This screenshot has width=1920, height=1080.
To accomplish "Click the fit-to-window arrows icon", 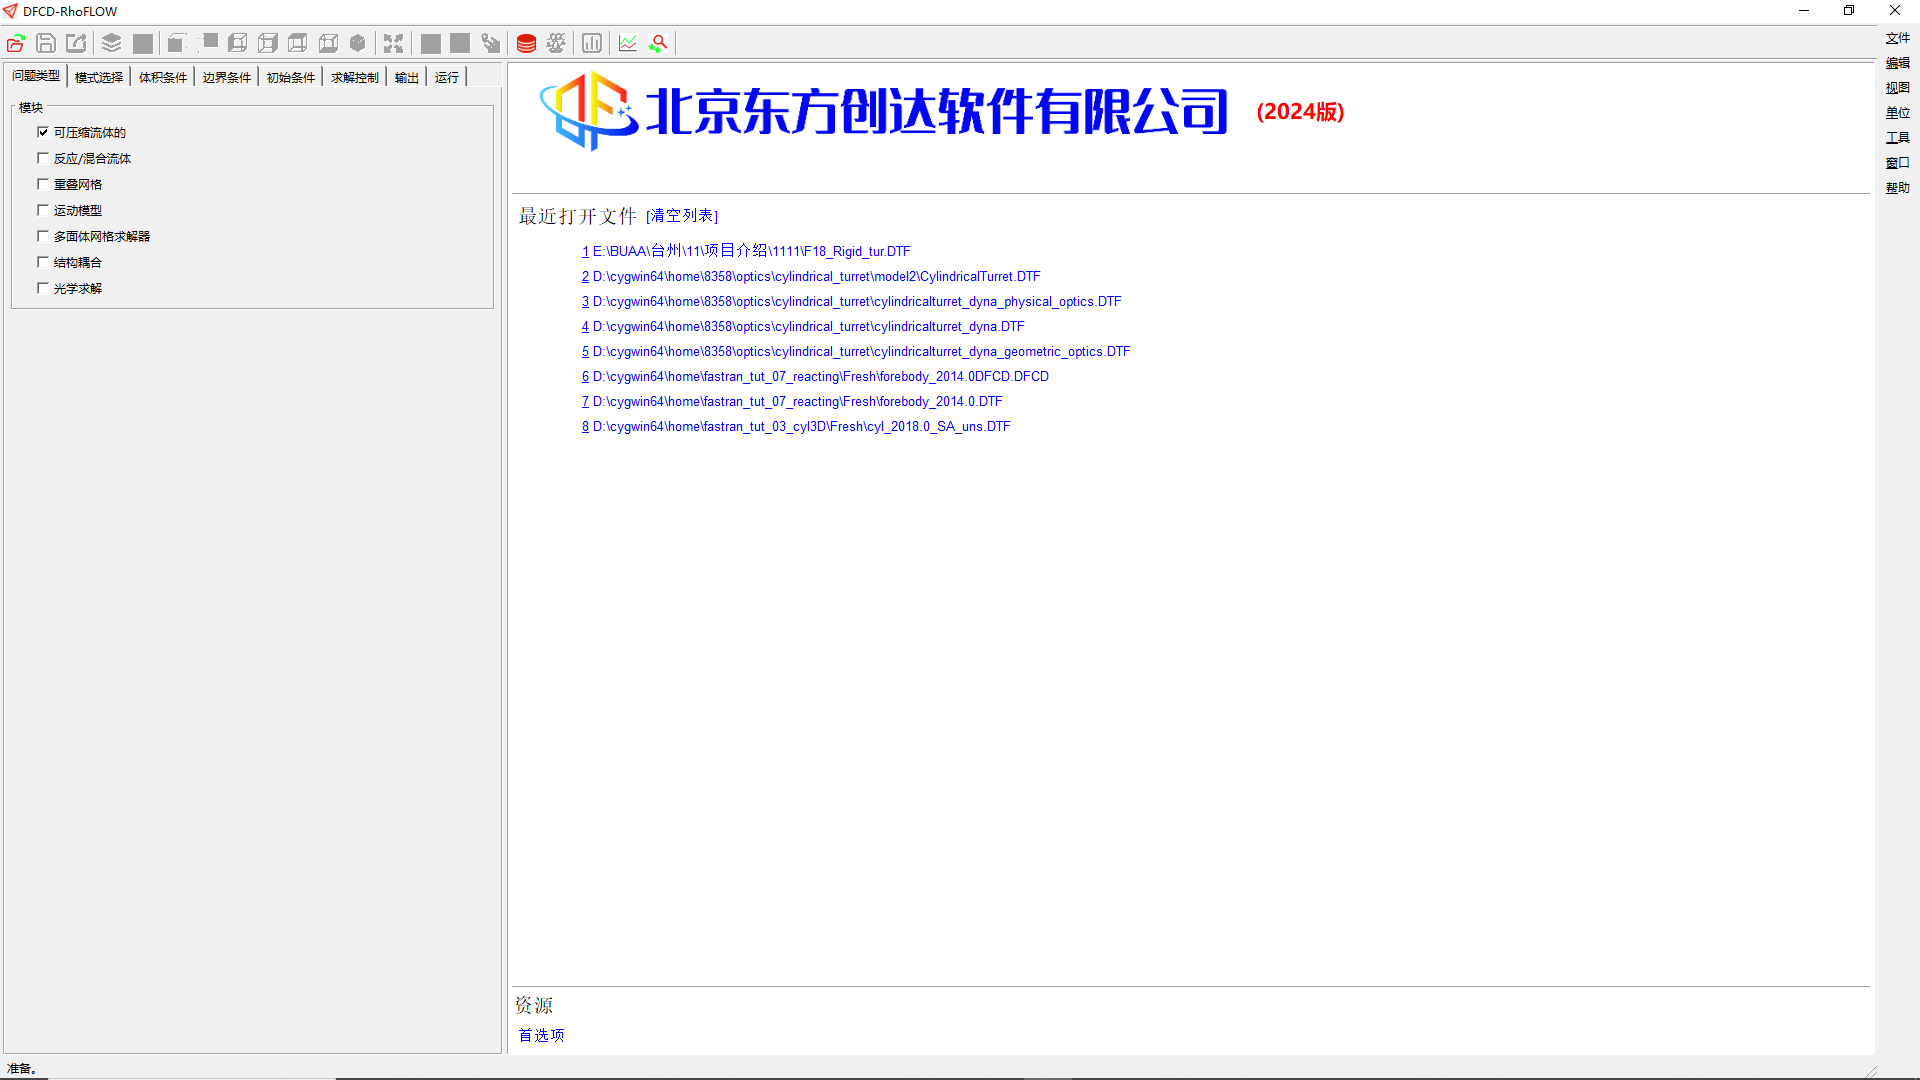I will point(393,43).
